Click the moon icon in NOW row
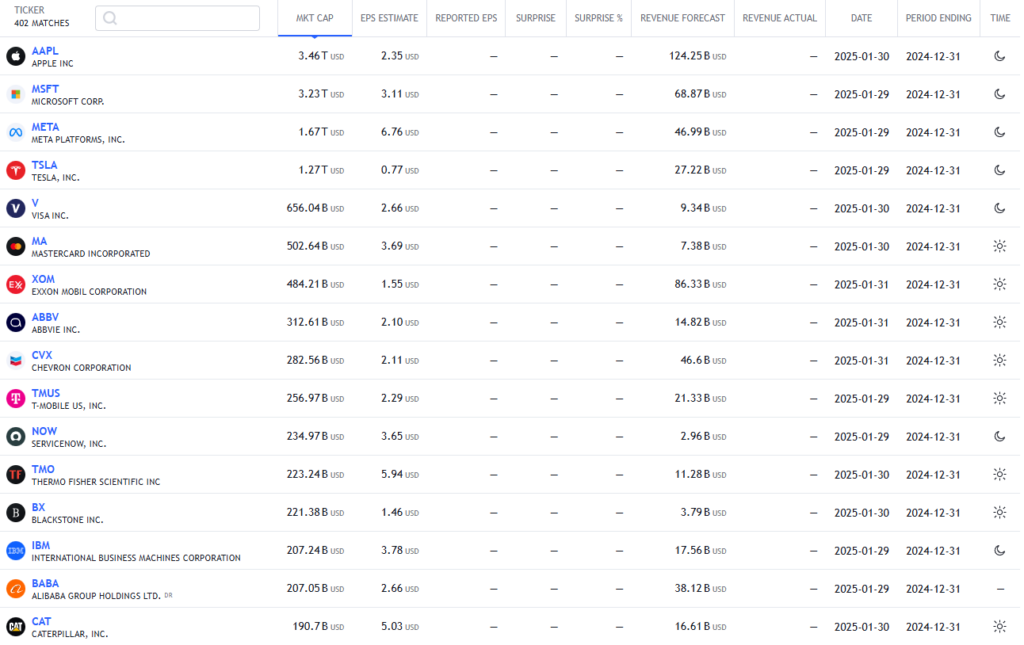This screenshot has width=1024, height=645. coord(999,436)
